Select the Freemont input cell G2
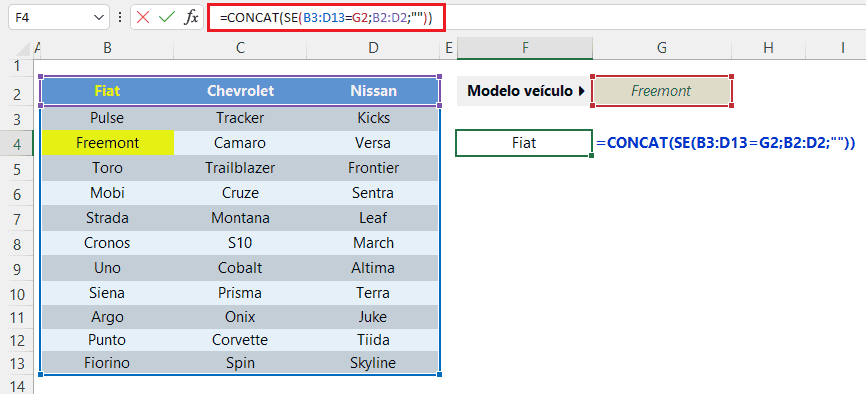This screenshot has height=394, width=866. pyautogui.click(x=662, y=91)
